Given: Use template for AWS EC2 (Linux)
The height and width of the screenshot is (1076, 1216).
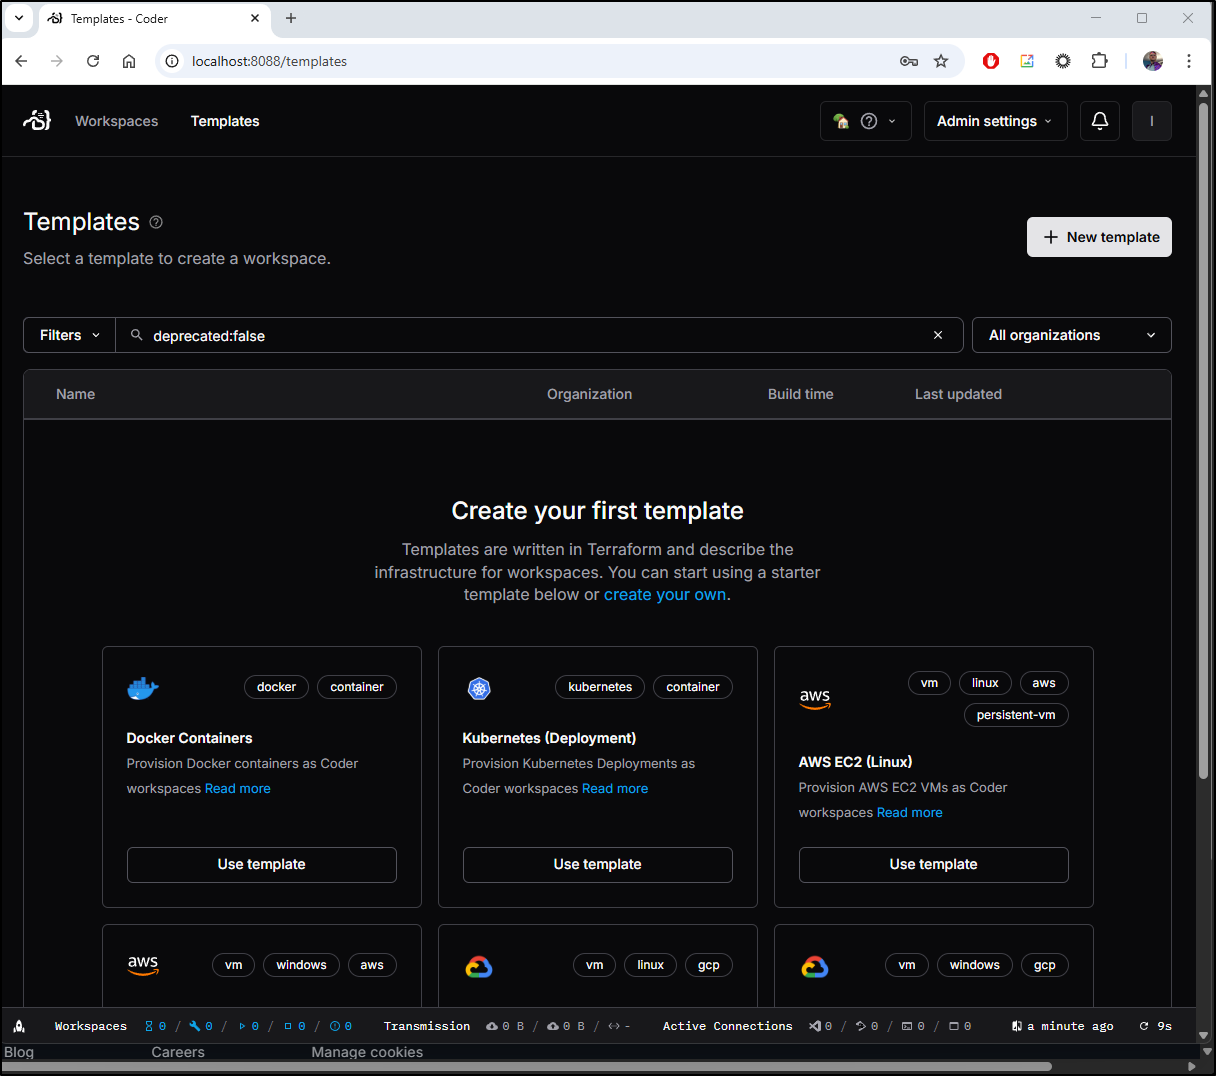Looking at the screenshot, I should [x=934, y=864].
